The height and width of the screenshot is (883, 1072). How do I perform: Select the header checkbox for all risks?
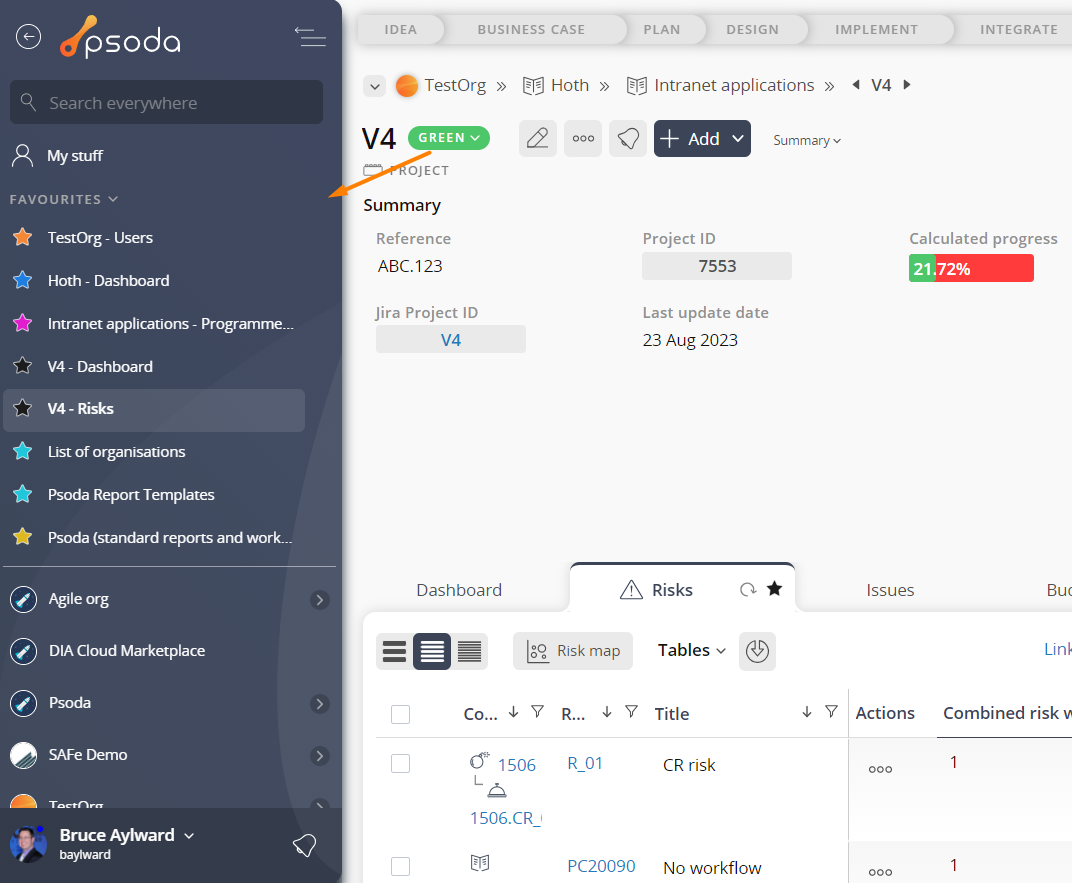400,714
